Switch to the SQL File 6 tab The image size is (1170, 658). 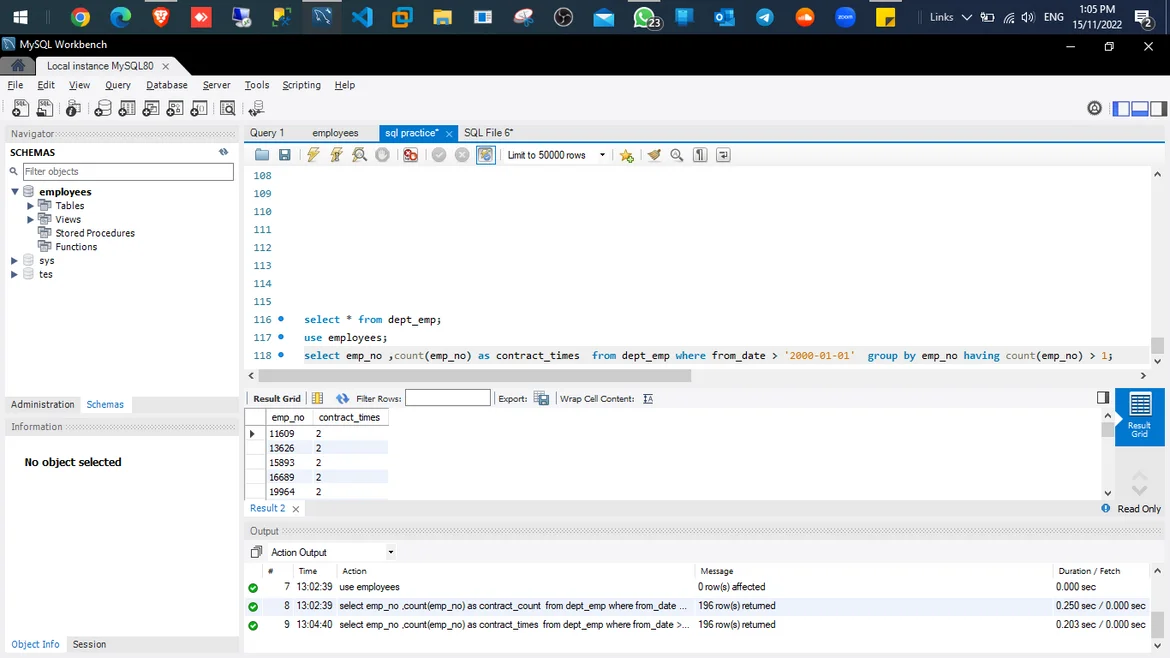pyautogui.click(x=488, y=133)
